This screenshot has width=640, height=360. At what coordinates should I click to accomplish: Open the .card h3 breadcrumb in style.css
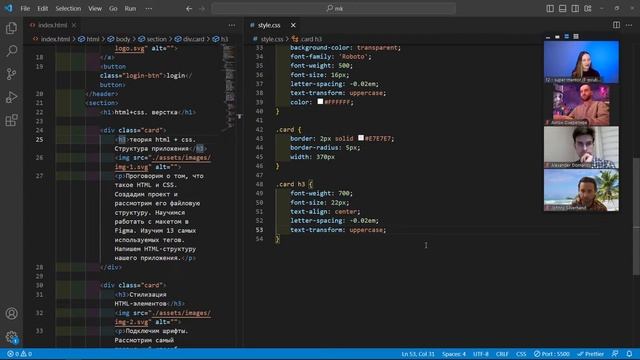pos(307,39)
